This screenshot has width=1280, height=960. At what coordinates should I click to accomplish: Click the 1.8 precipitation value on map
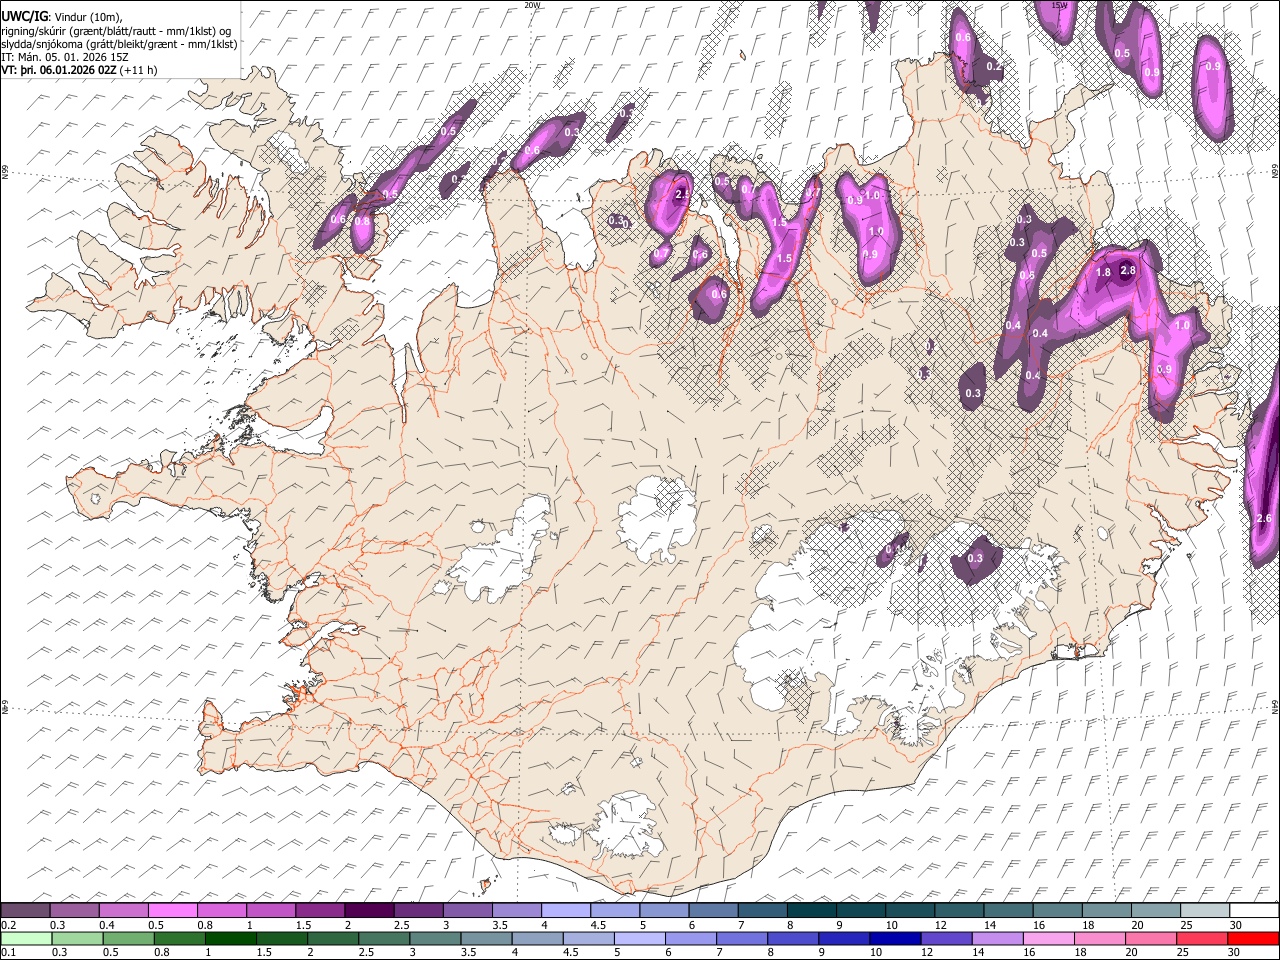click(x=1104, y=273)
